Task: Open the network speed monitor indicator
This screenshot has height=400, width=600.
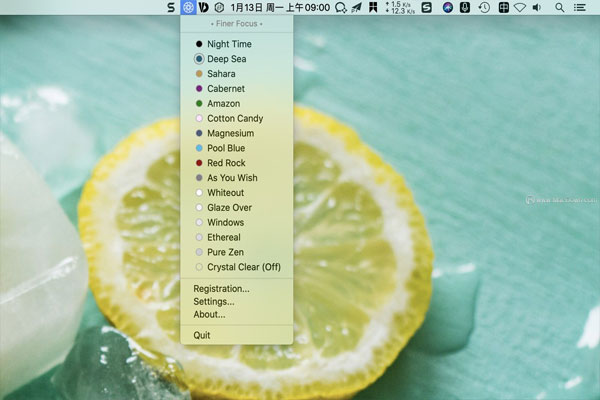Action: coord(400,8)
